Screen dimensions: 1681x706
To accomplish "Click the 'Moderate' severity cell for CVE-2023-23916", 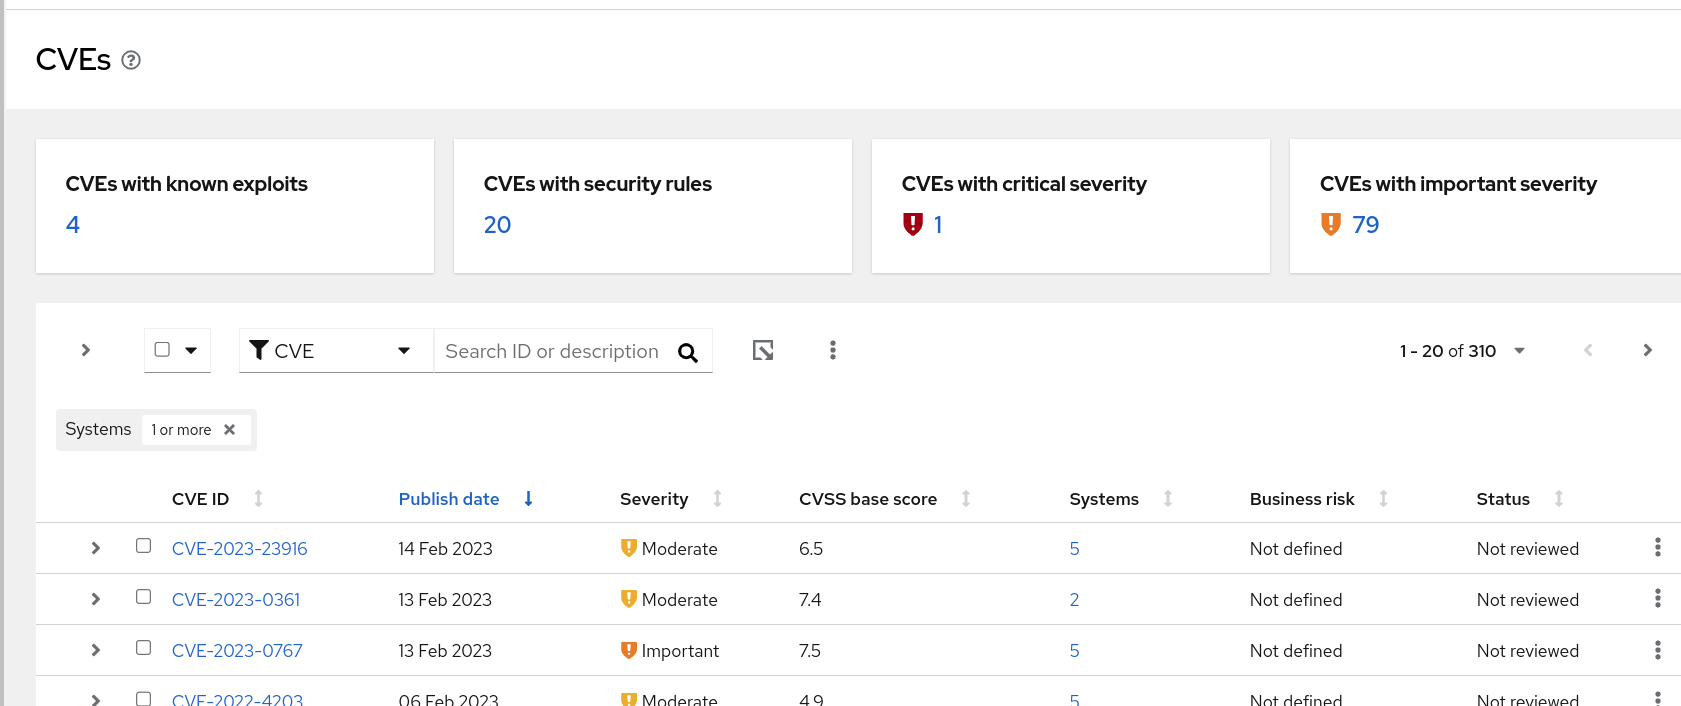I will (x=669, y=549).
